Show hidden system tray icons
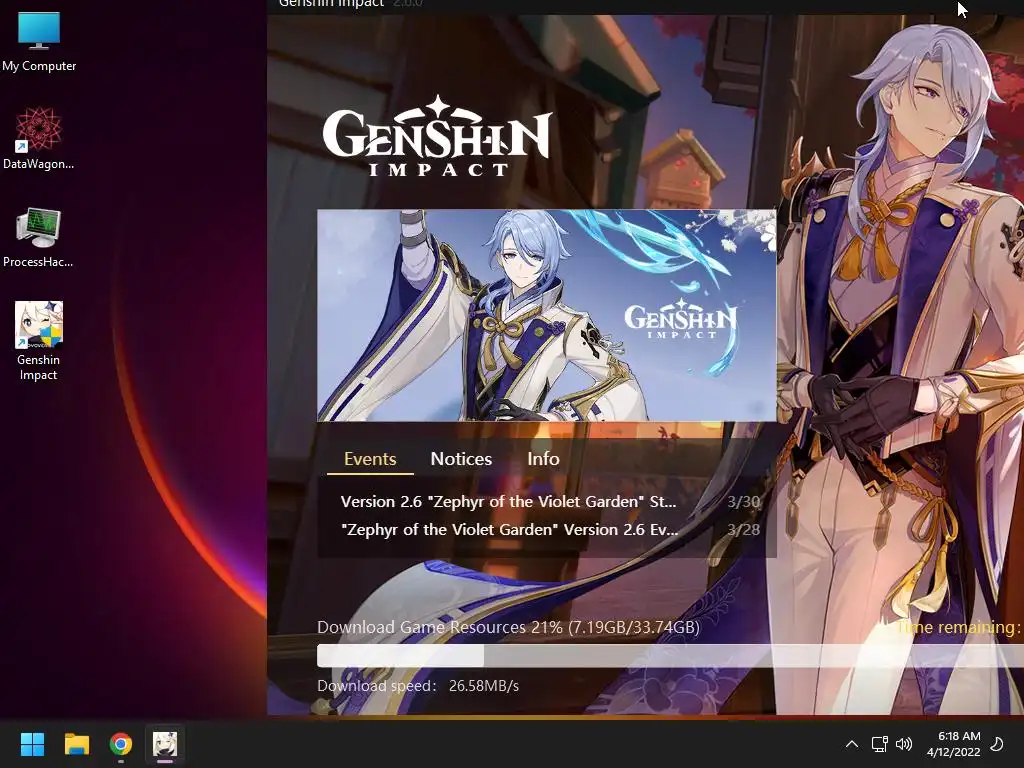 click(852, 744)
